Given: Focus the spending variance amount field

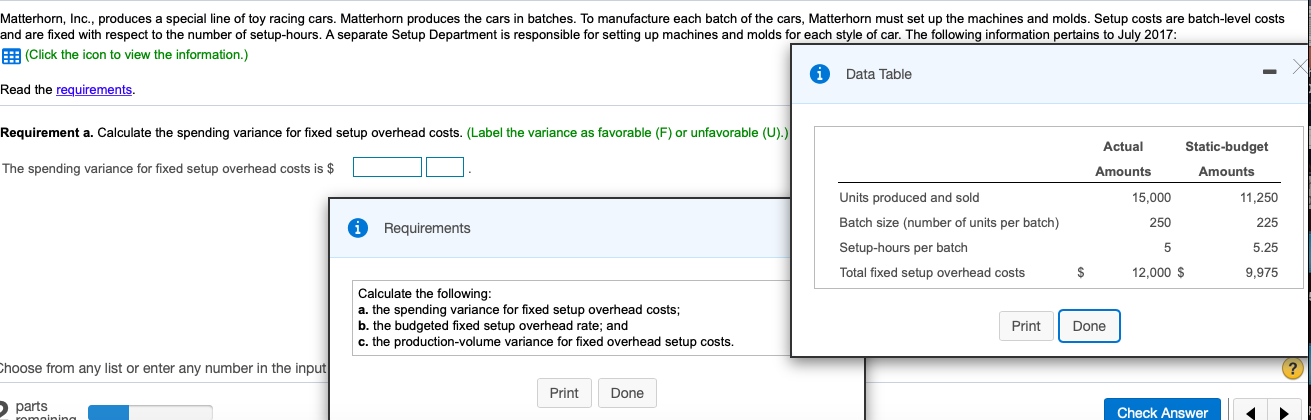Looking at the screenshot, I should pyautogui.click(x=387, y=168).
